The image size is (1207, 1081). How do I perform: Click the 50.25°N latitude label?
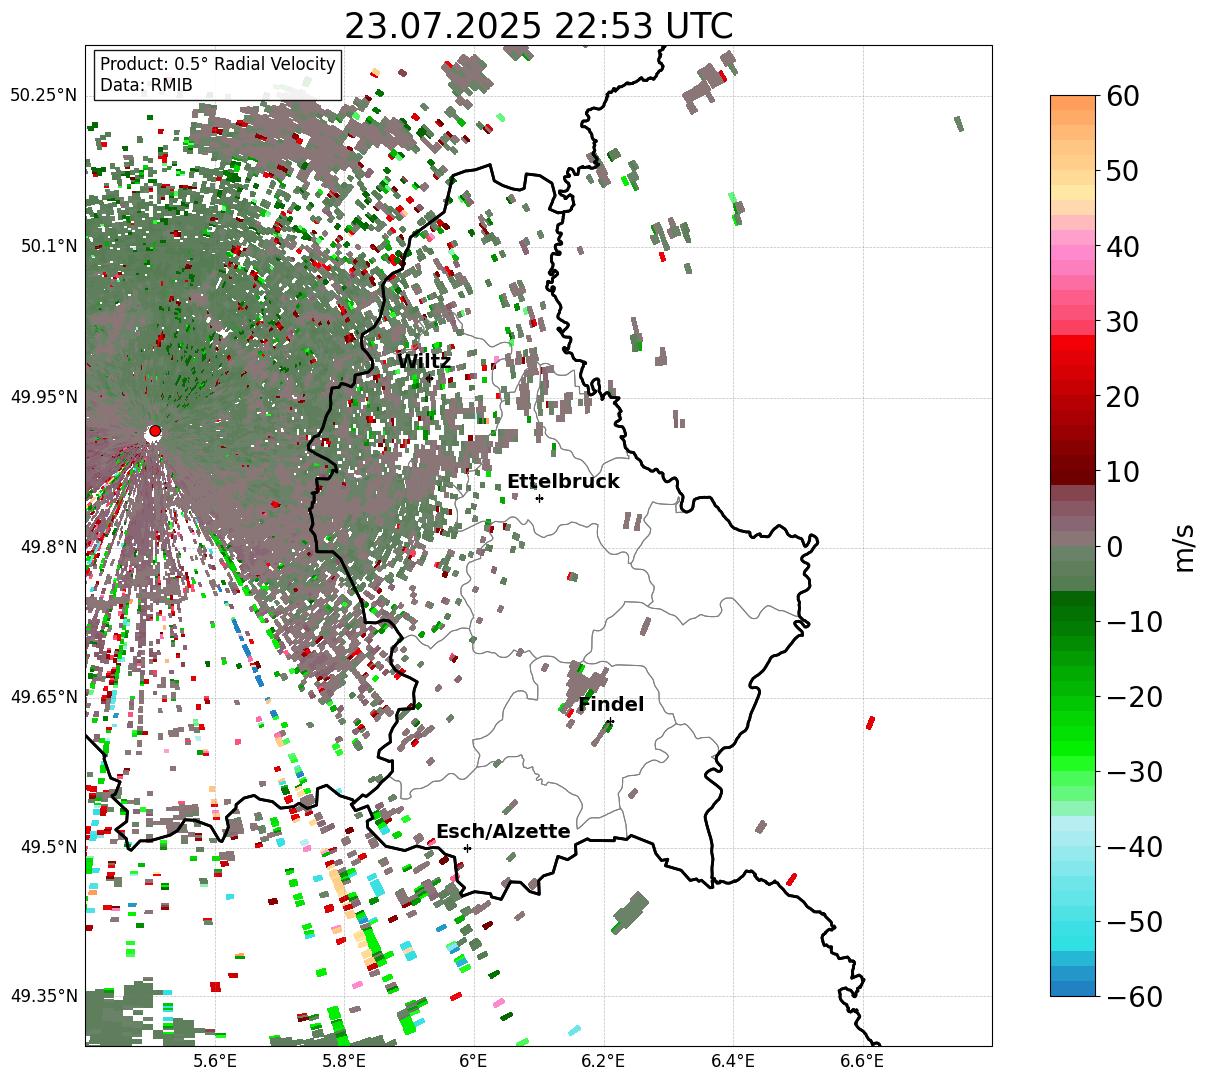(x=43, y=95)
